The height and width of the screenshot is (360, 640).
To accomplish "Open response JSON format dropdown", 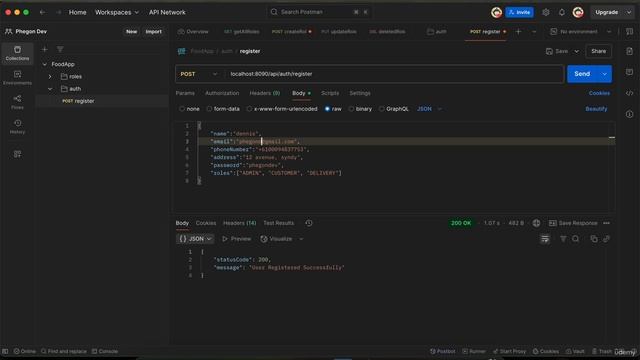I will click(x=196, y=239).
